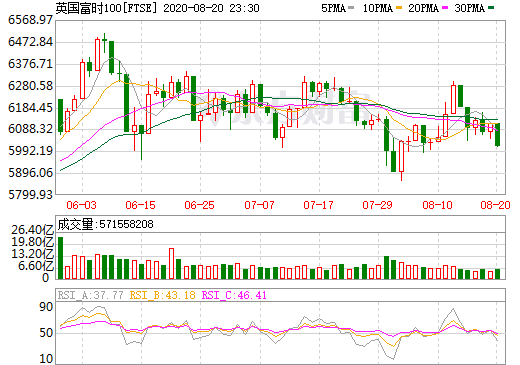Image resolution: width=520 pixels, height=365 pixels.
Task: Click the volume axis value 6.60亿
Action: pos(36,266)
